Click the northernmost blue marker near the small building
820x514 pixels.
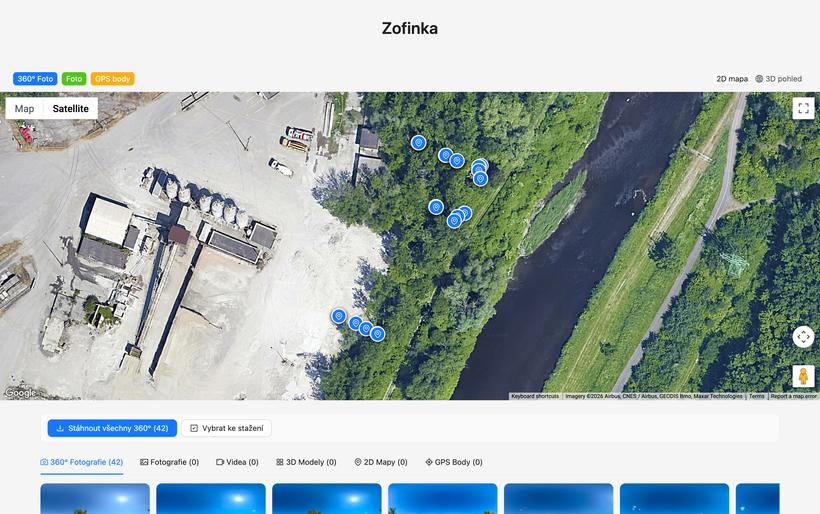[418, 143]
